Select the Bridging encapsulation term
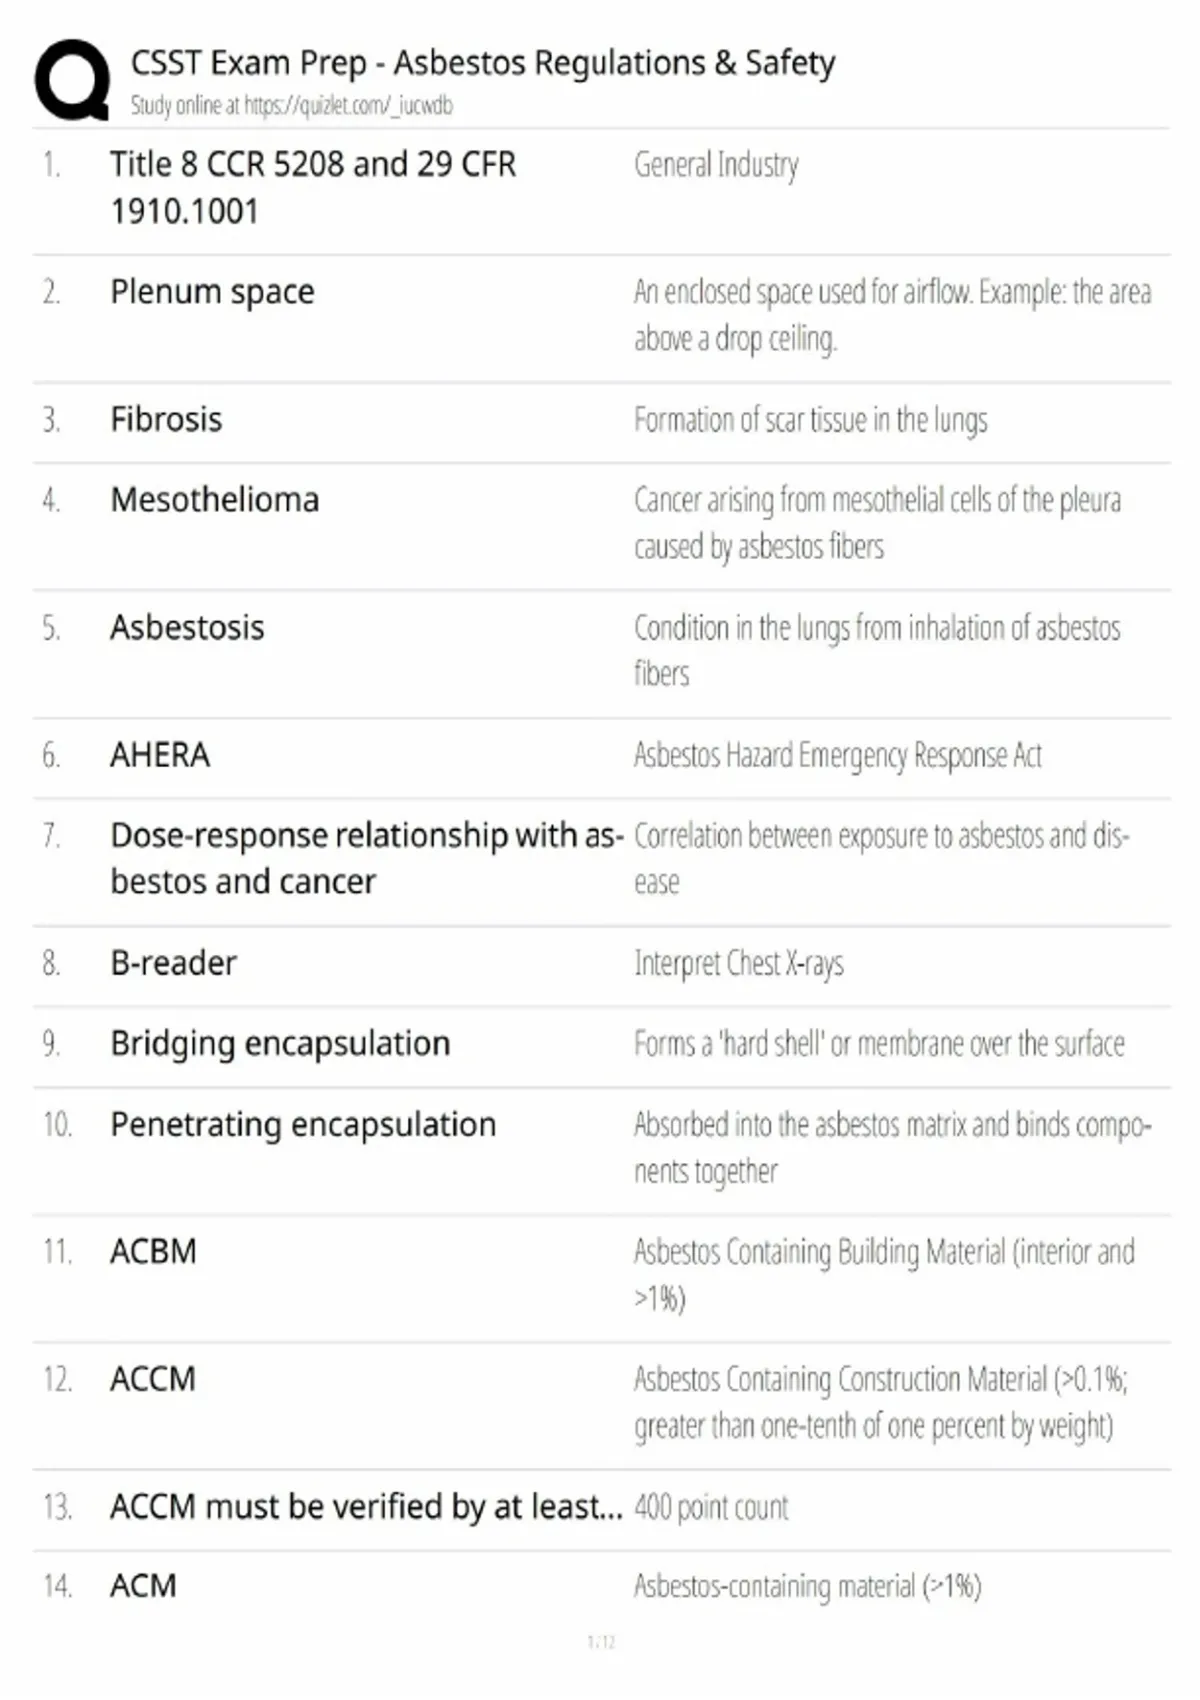 coord(280,1044)
